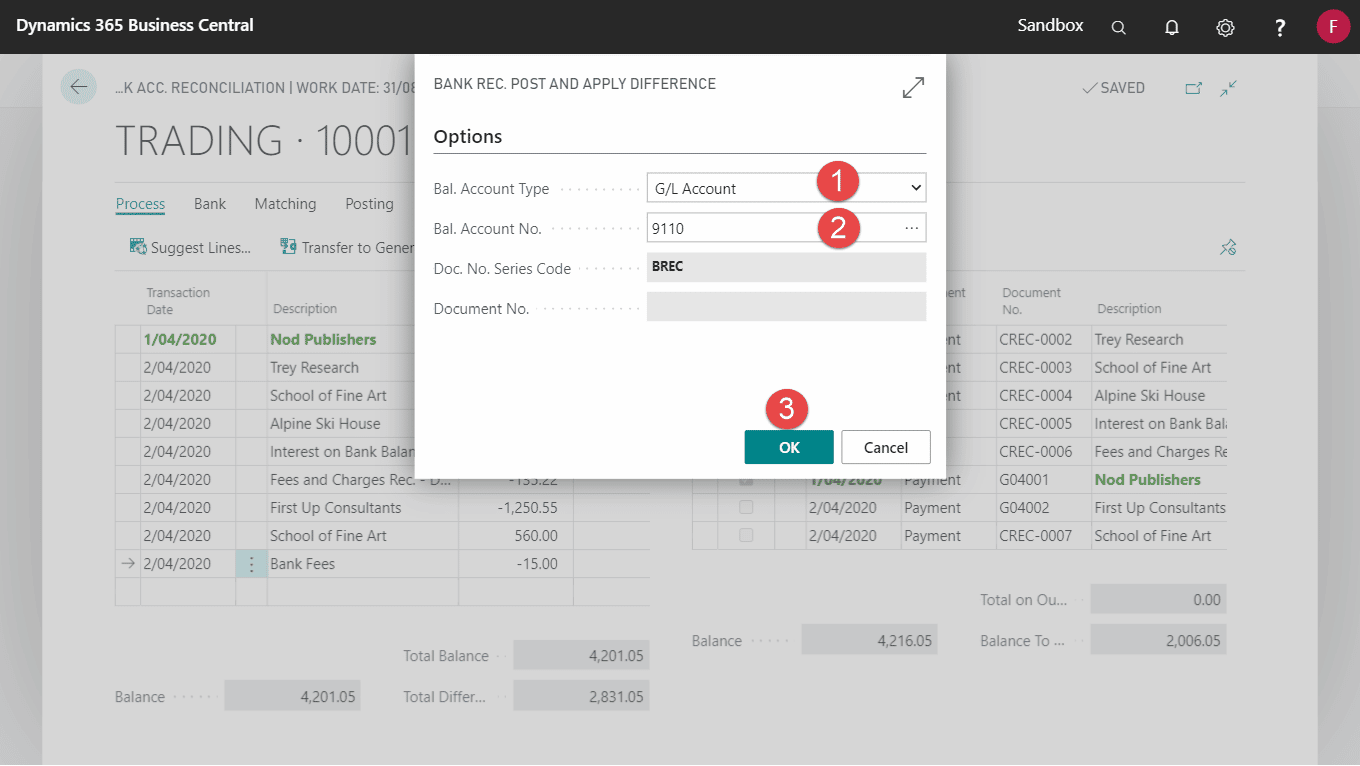Click document number CREC-0002
Viewport: 1360px width, 766px height.
pos(1035,340)
